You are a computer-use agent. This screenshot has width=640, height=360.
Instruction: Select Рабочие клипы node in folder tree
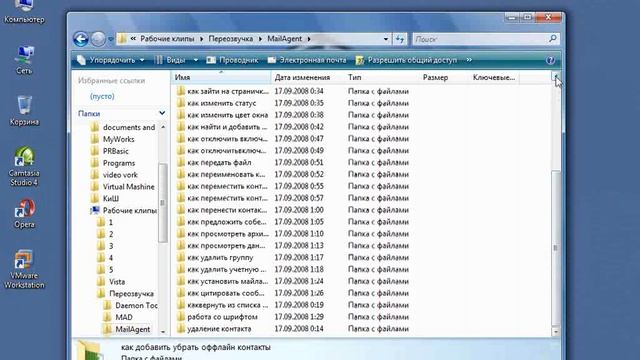(x=124, y=211)
